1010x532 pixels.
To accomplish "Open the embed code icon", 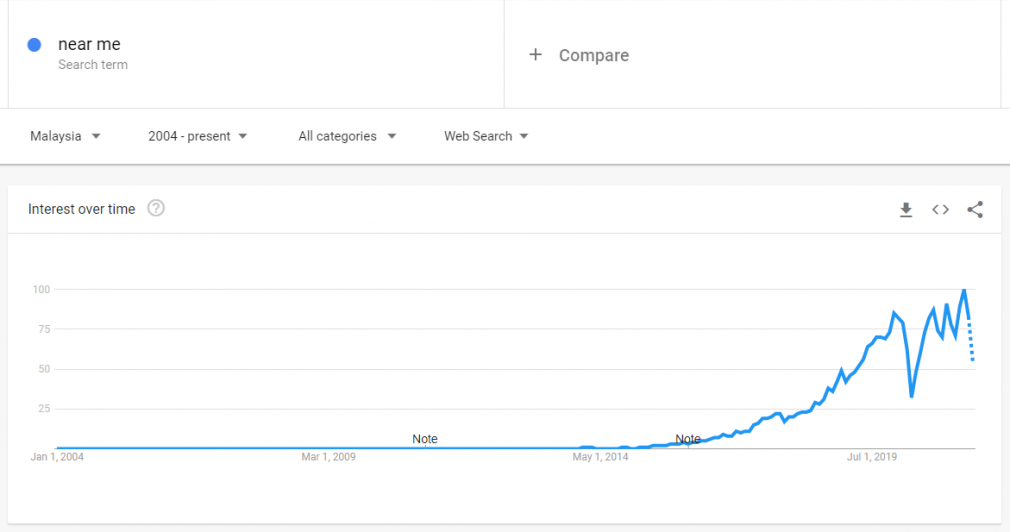I will 940,209.
